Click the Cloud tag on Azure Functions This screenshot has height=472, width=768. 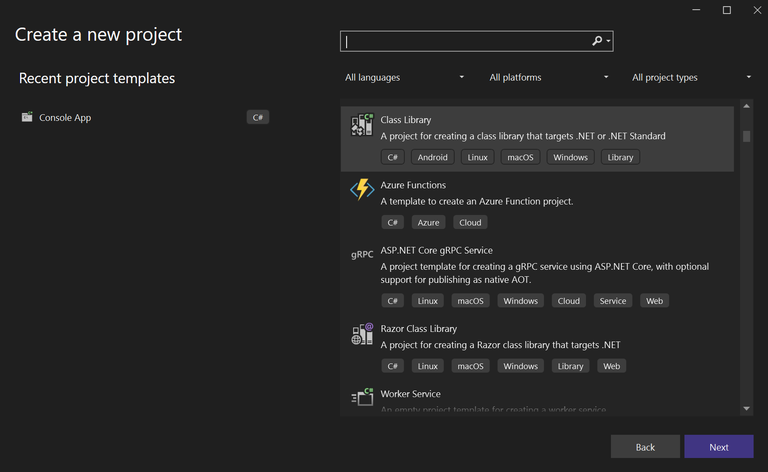[x=470, y=222]
